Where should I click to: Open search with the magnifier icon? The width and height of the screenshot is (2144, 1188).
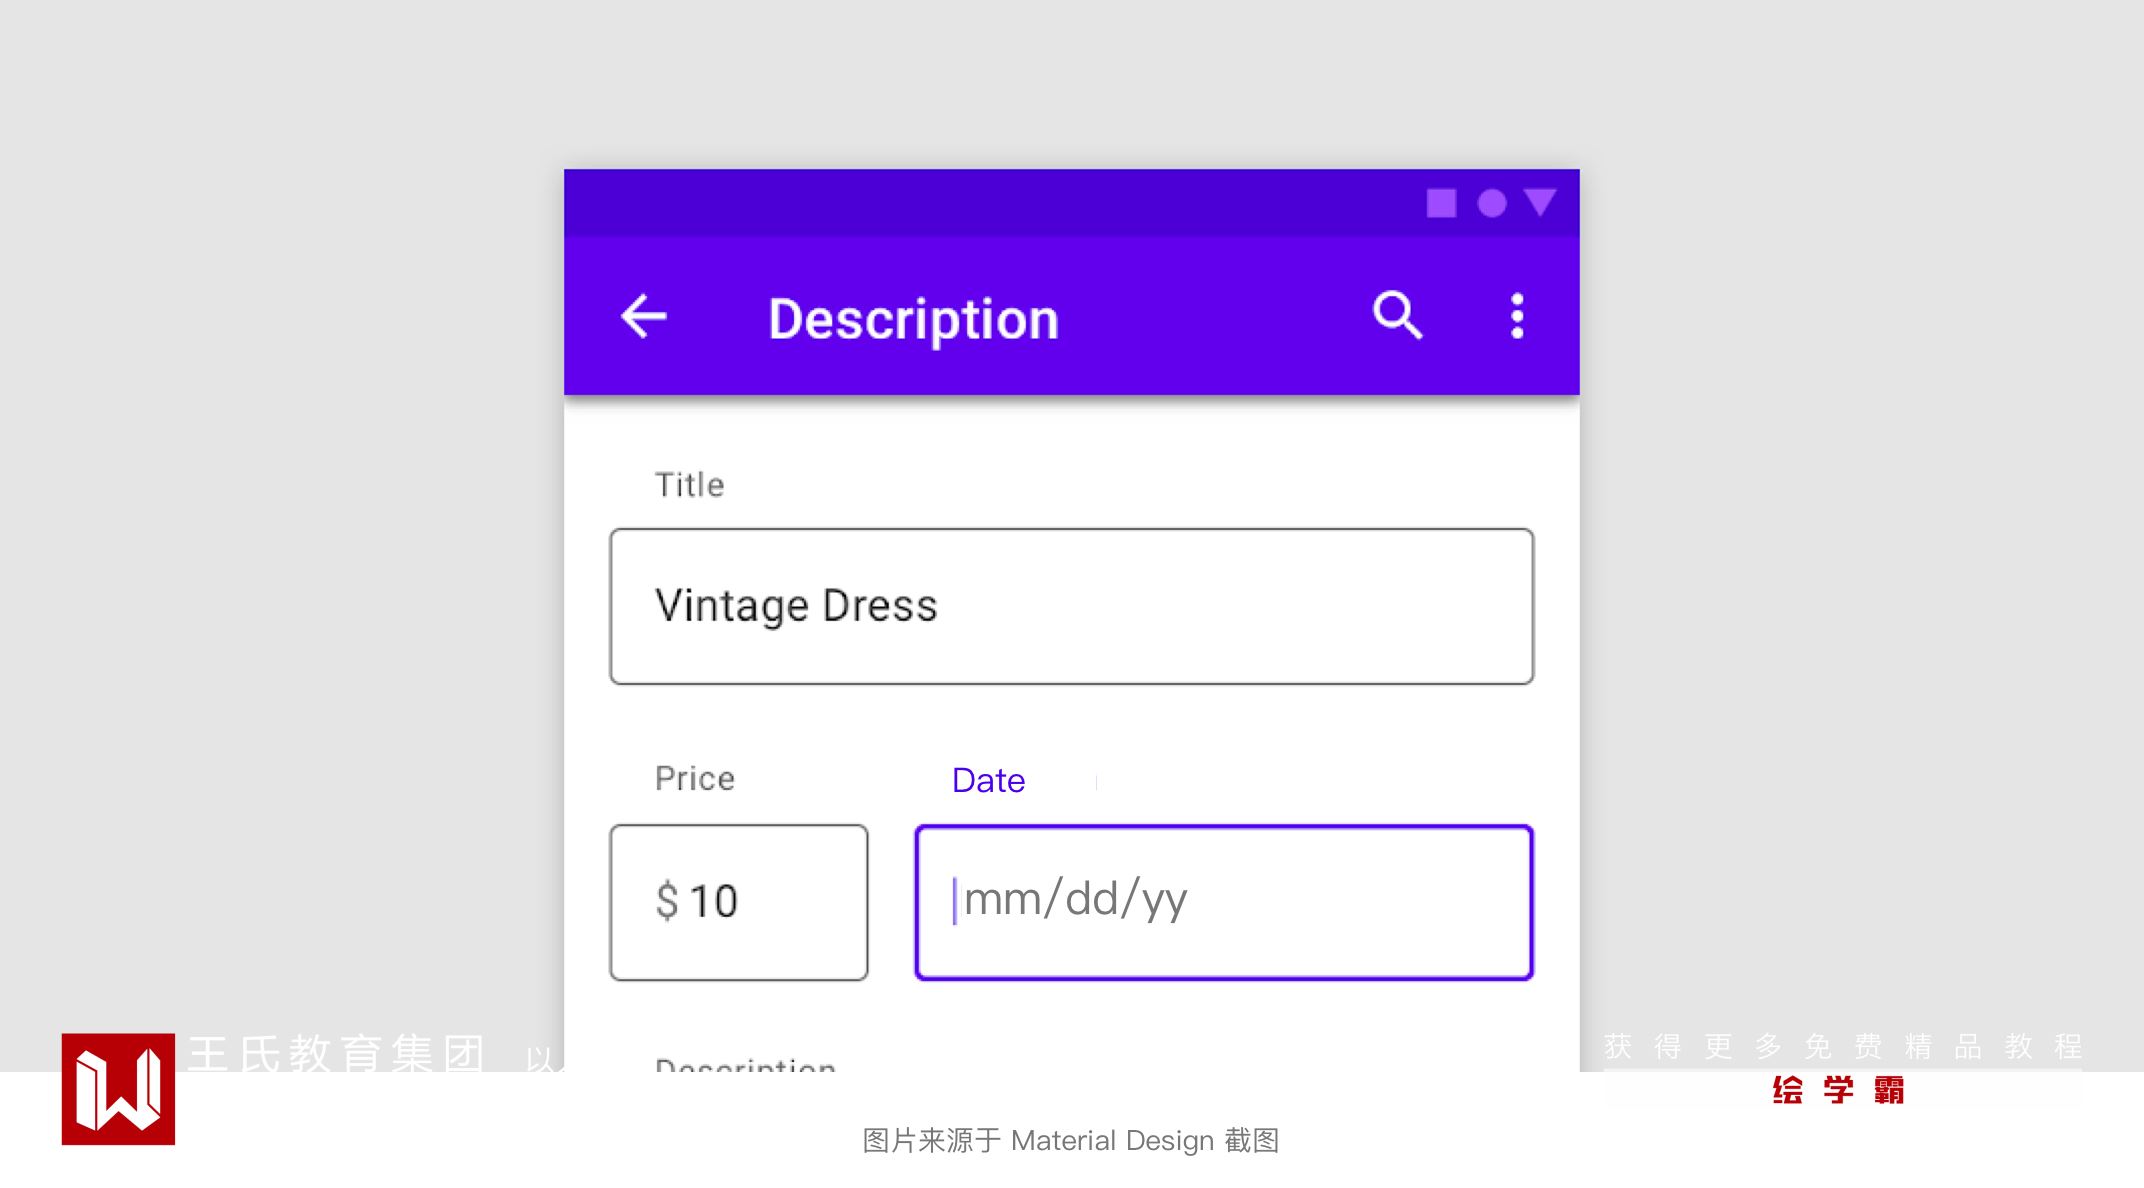(x=1397, y=316)
